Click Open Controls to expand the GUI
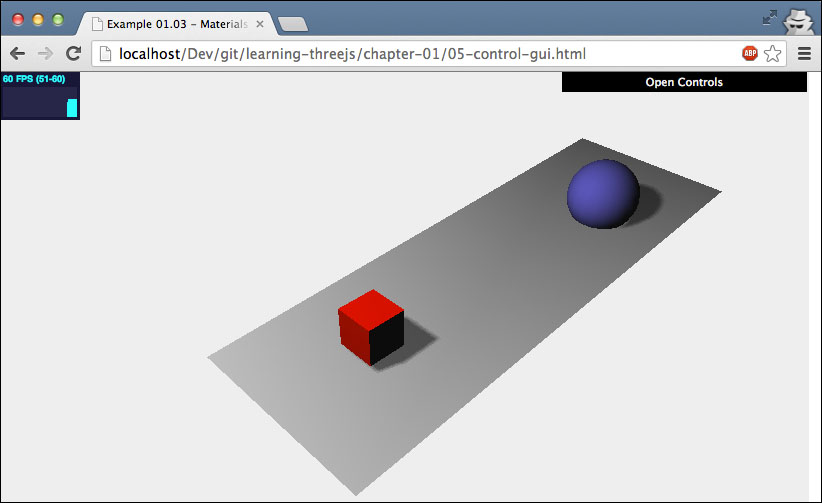 (x=684, y=82)
